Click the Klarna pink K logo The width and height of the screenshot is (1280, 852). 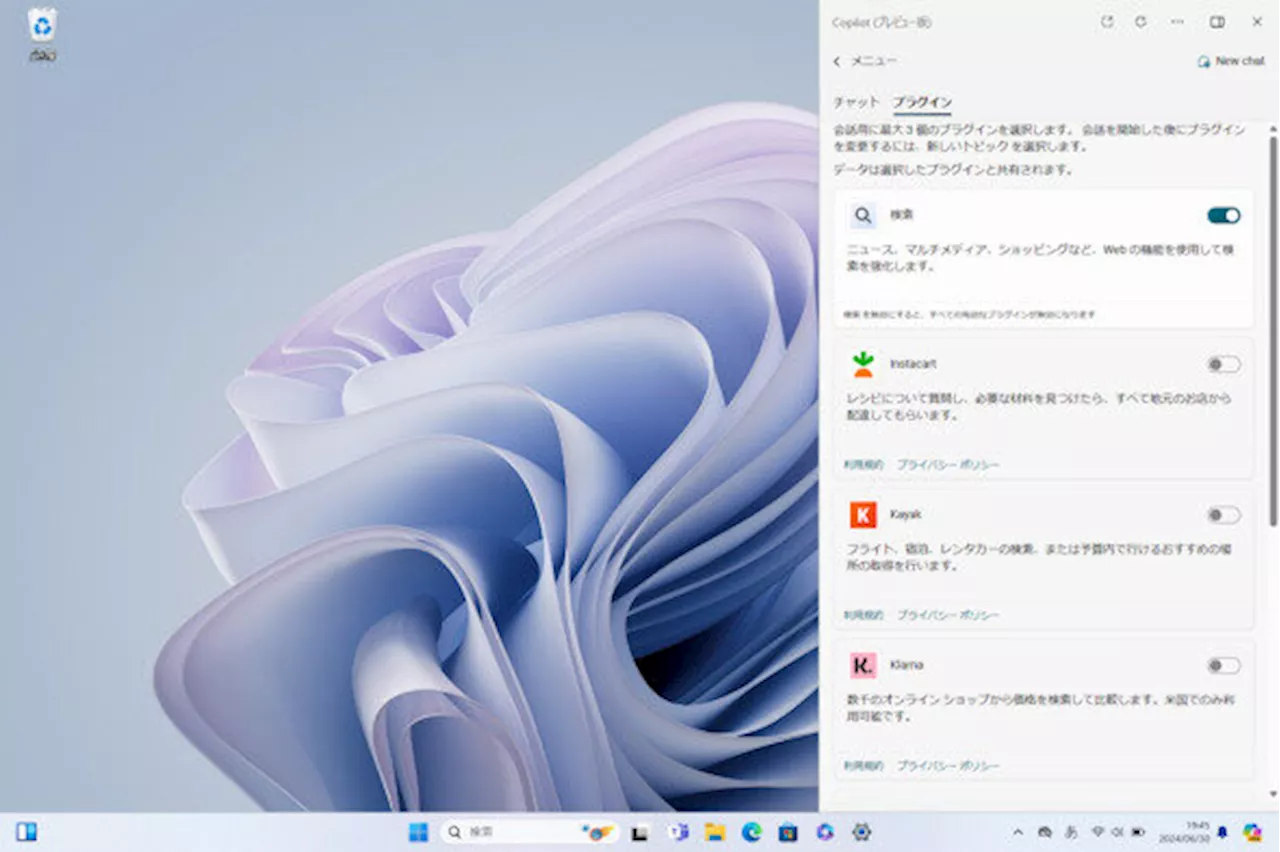coord(863,665)
